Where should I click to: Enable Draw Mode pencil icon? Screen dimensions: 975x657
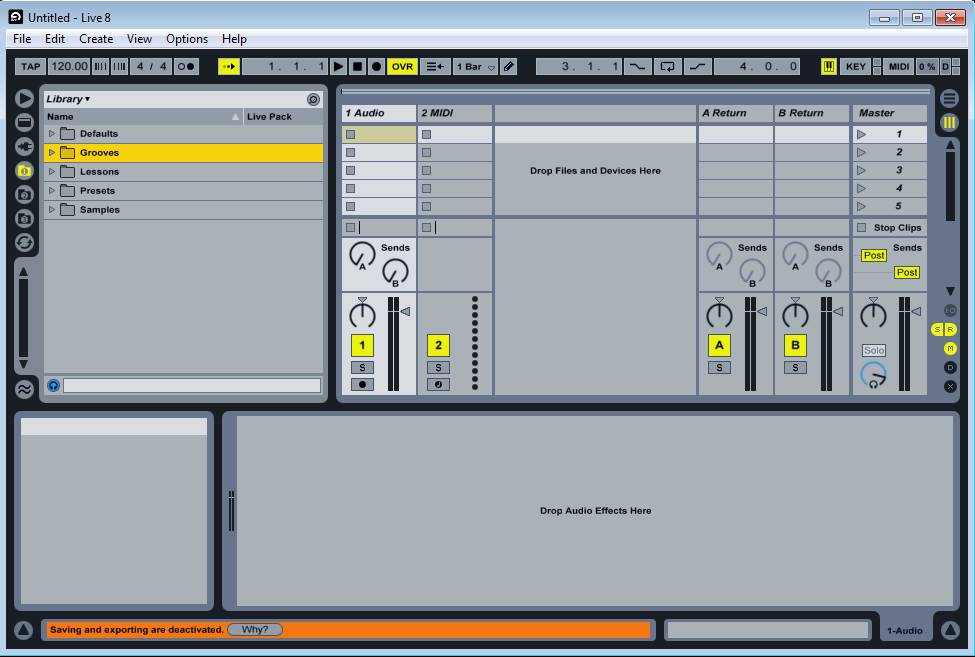[509, 67]
